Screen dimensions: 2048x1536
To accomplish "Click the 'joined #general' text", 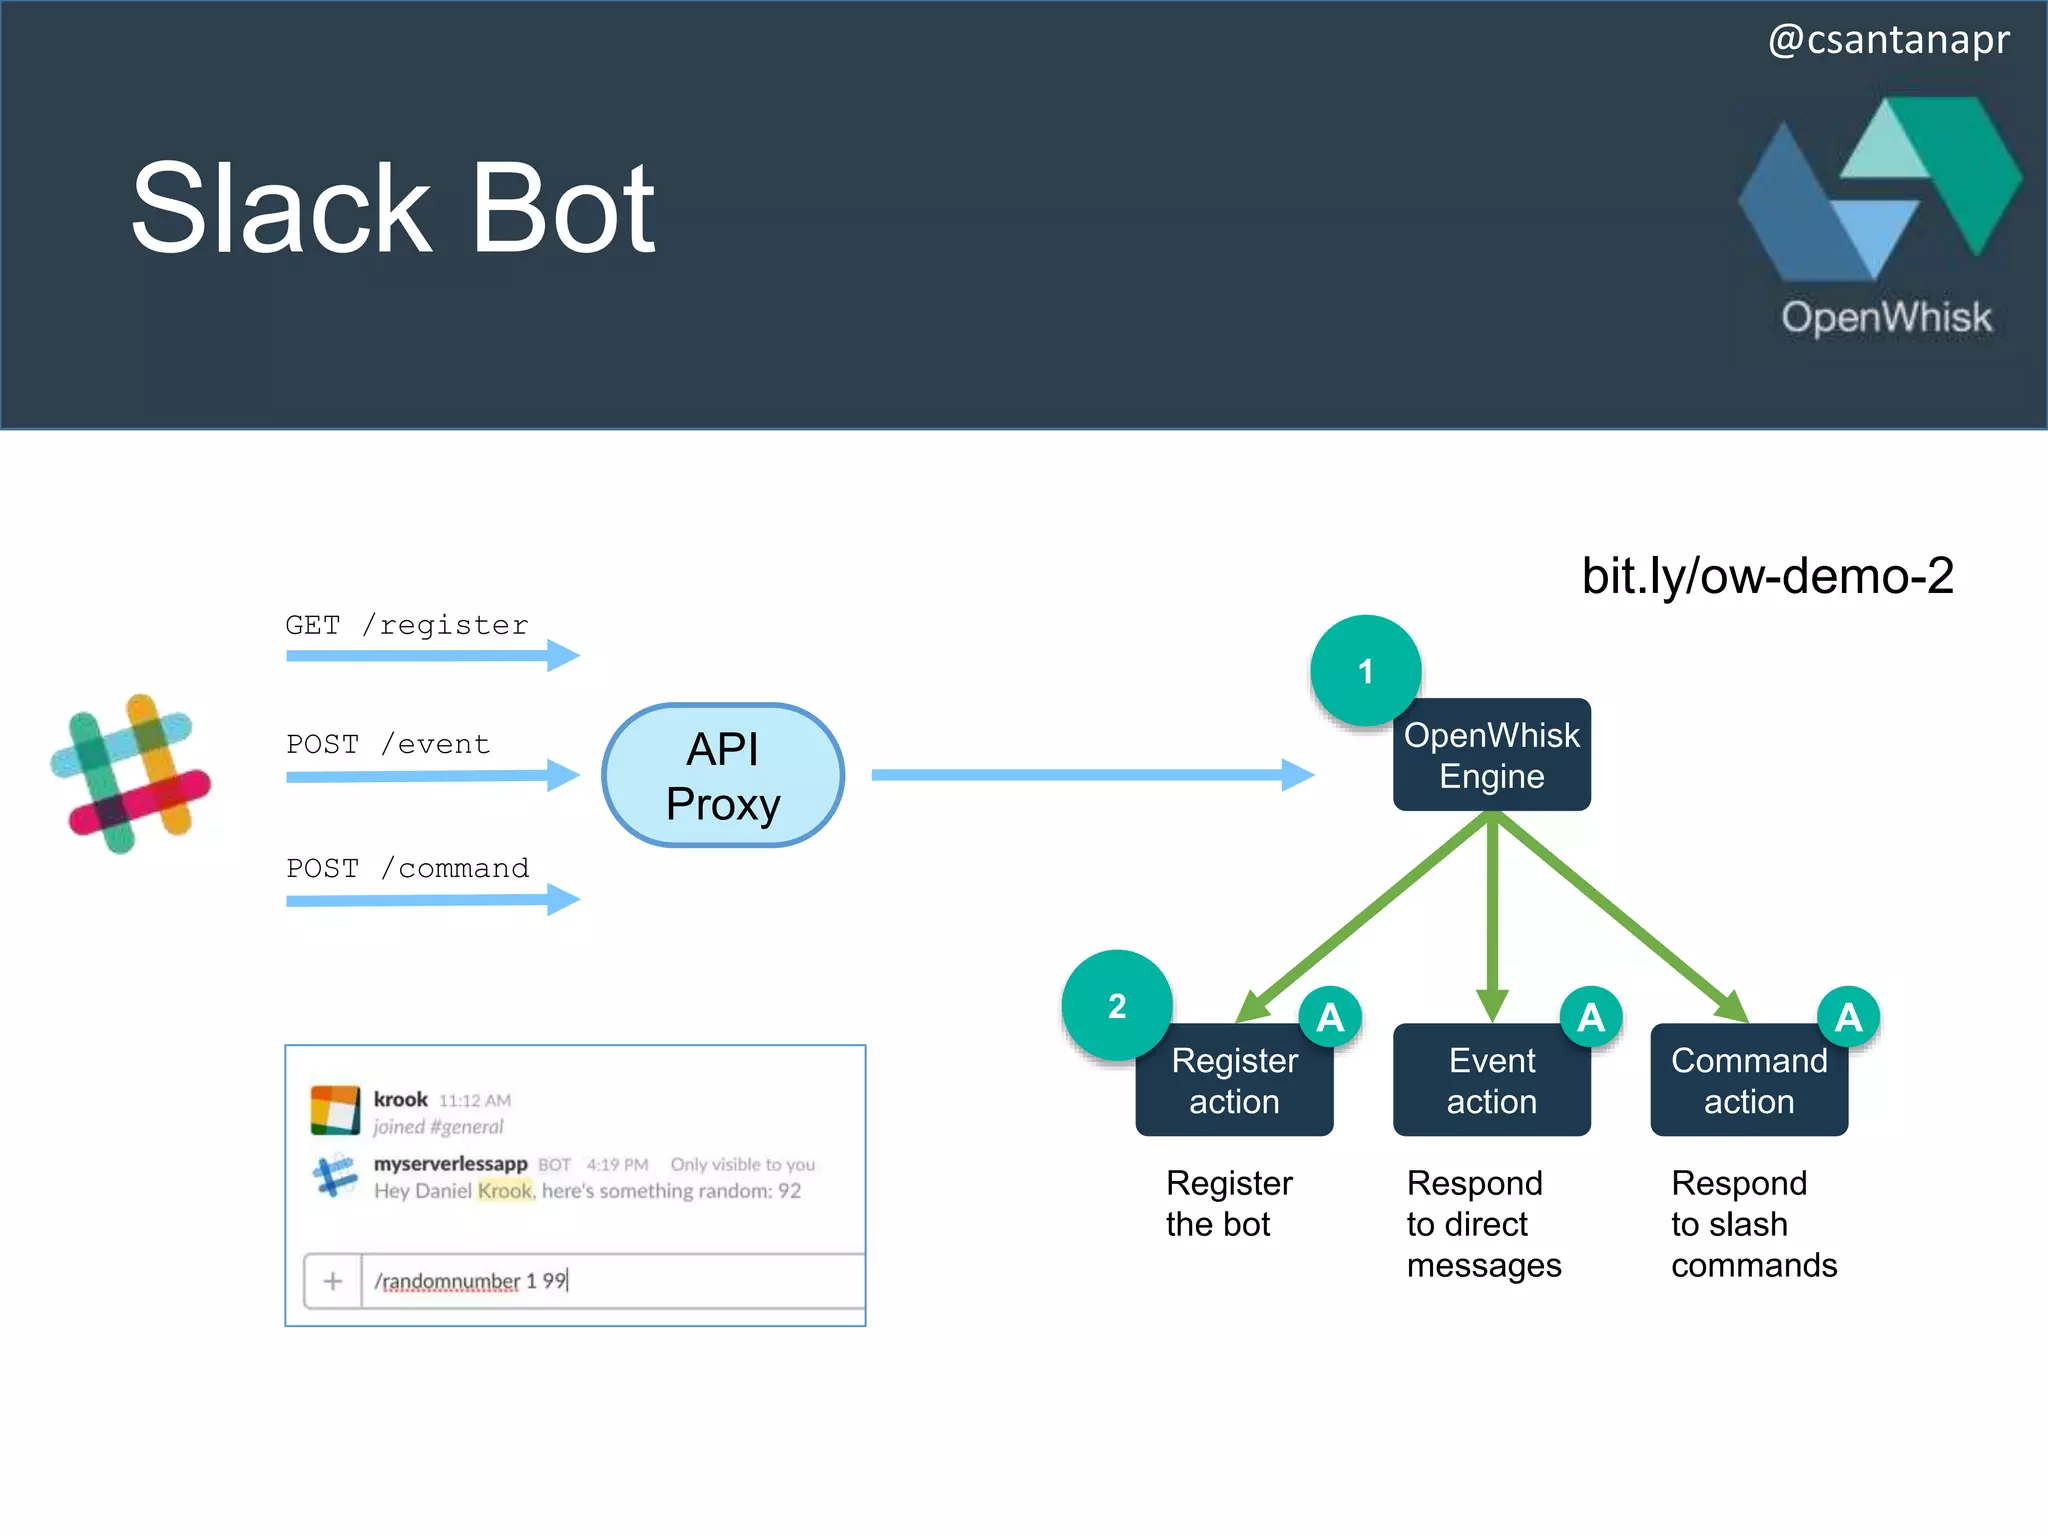I will click(x=438, y=1127).
